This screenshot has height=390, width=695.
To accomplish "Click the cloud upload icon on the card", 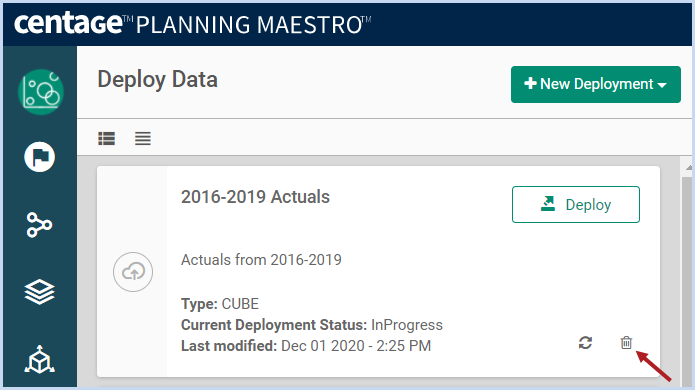I will coord(133,272).
